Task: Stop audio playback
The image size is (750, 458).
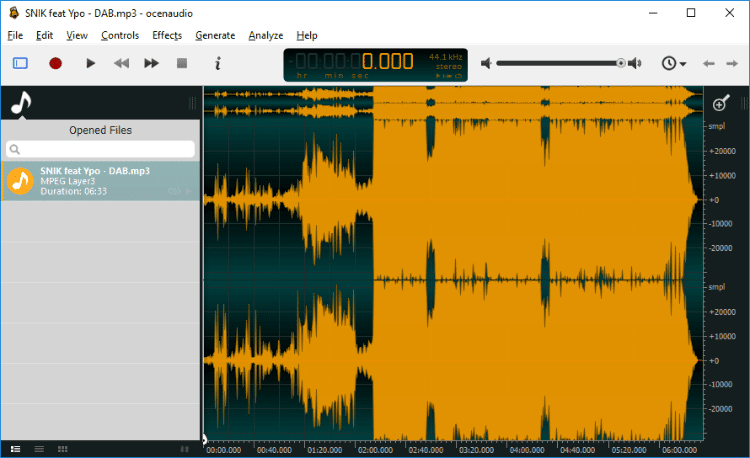Action: click(x=182, y=63)
